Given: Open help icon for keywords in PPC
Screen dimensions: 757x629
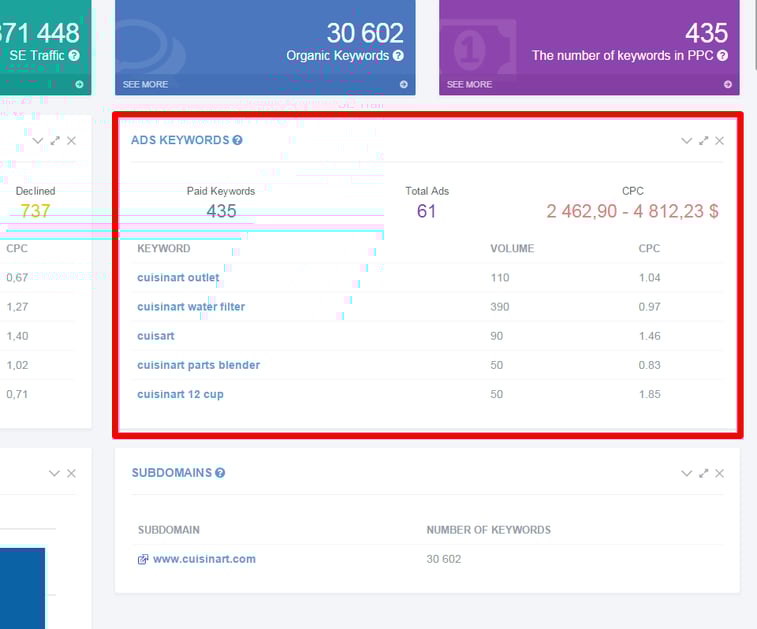Looking at the screenshot, I should (722, 56).
